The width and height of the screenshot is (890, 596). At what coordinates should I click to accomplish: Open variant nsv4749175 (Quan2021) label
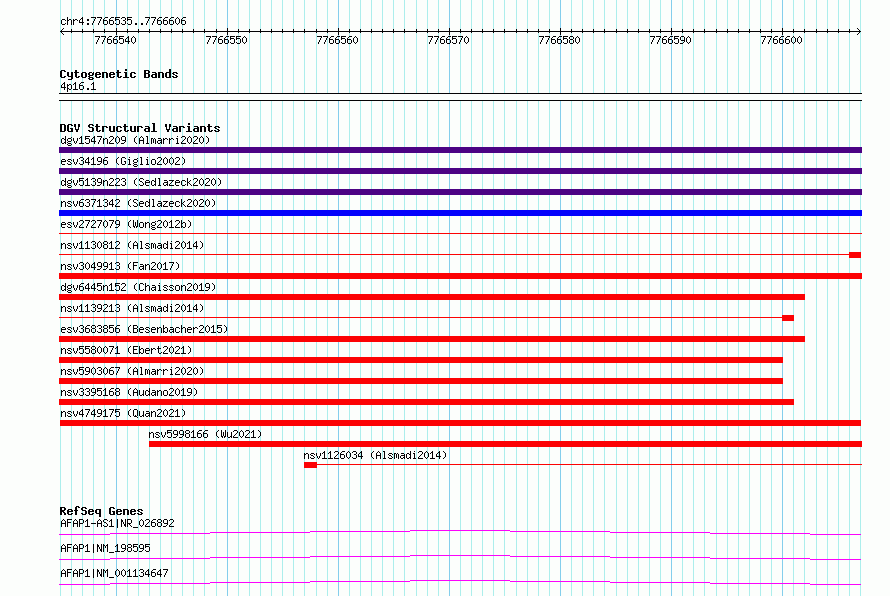[123, 413]
